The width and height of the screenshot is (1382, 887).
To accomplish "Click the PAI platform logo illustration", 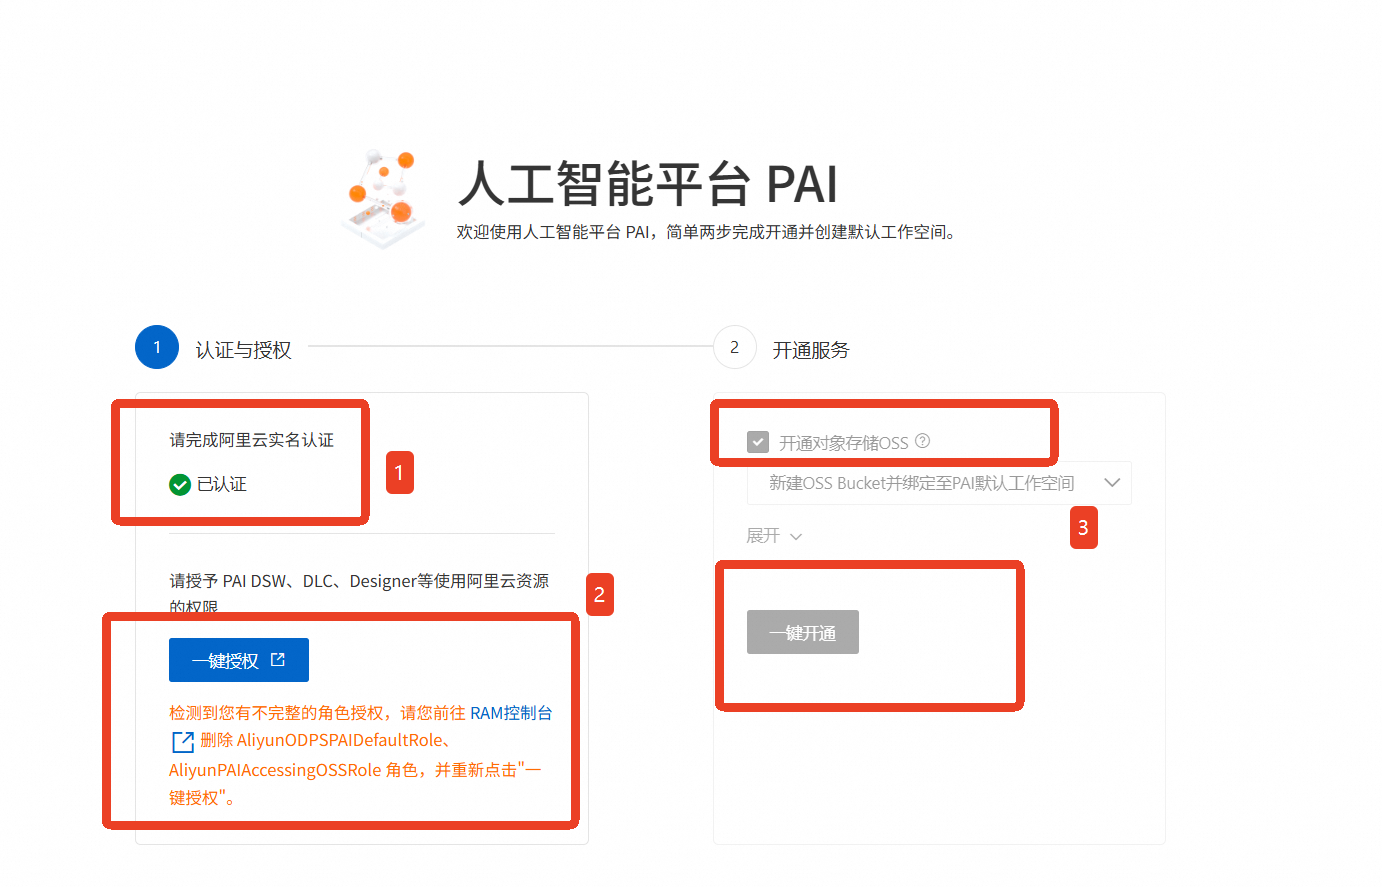I will (381, 197).
